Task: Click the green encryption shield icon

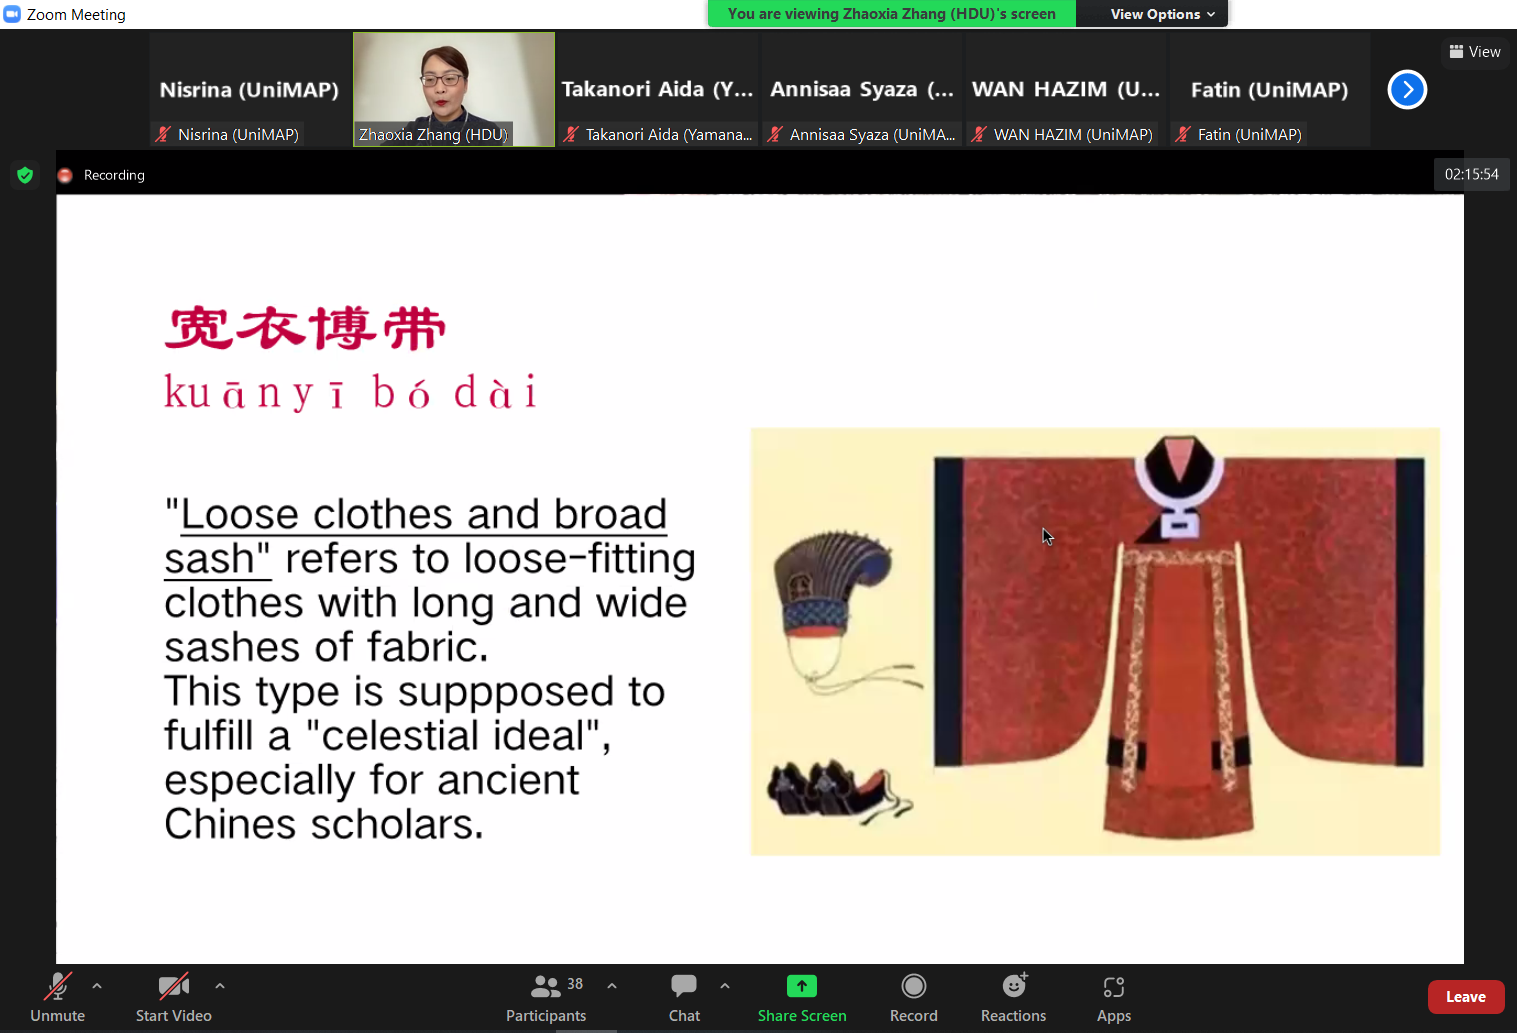Action: [25, 175]
